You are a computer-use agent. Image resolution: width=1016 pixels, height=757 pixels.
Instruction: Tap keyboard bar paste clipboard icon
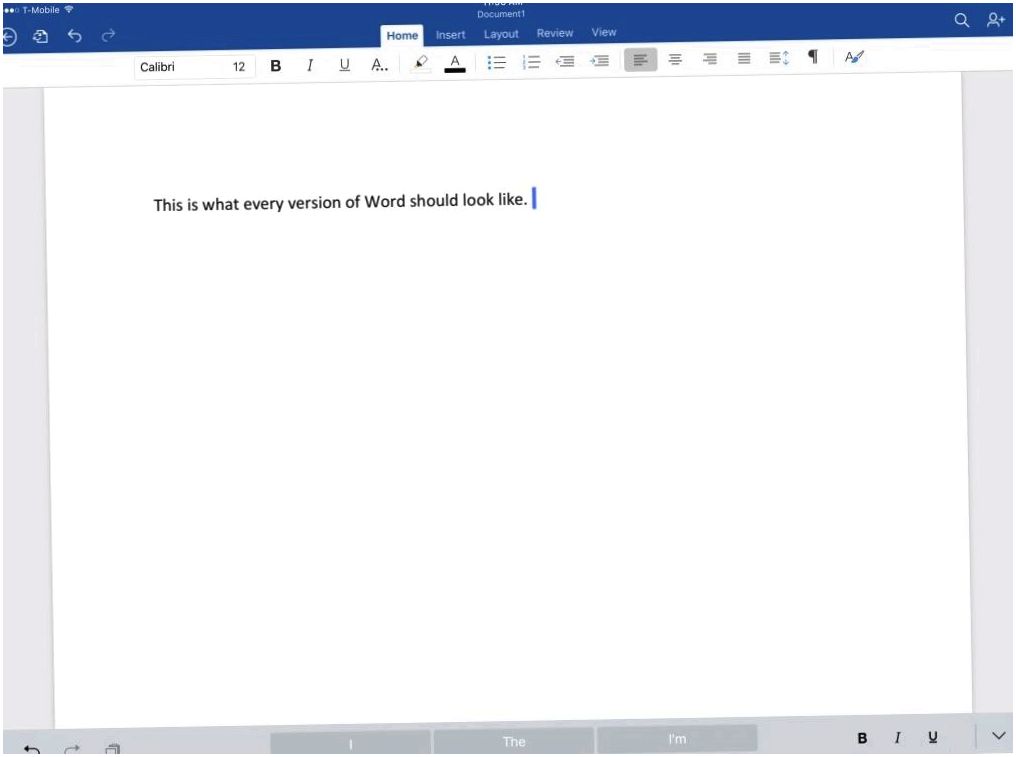tap(112, 749)
